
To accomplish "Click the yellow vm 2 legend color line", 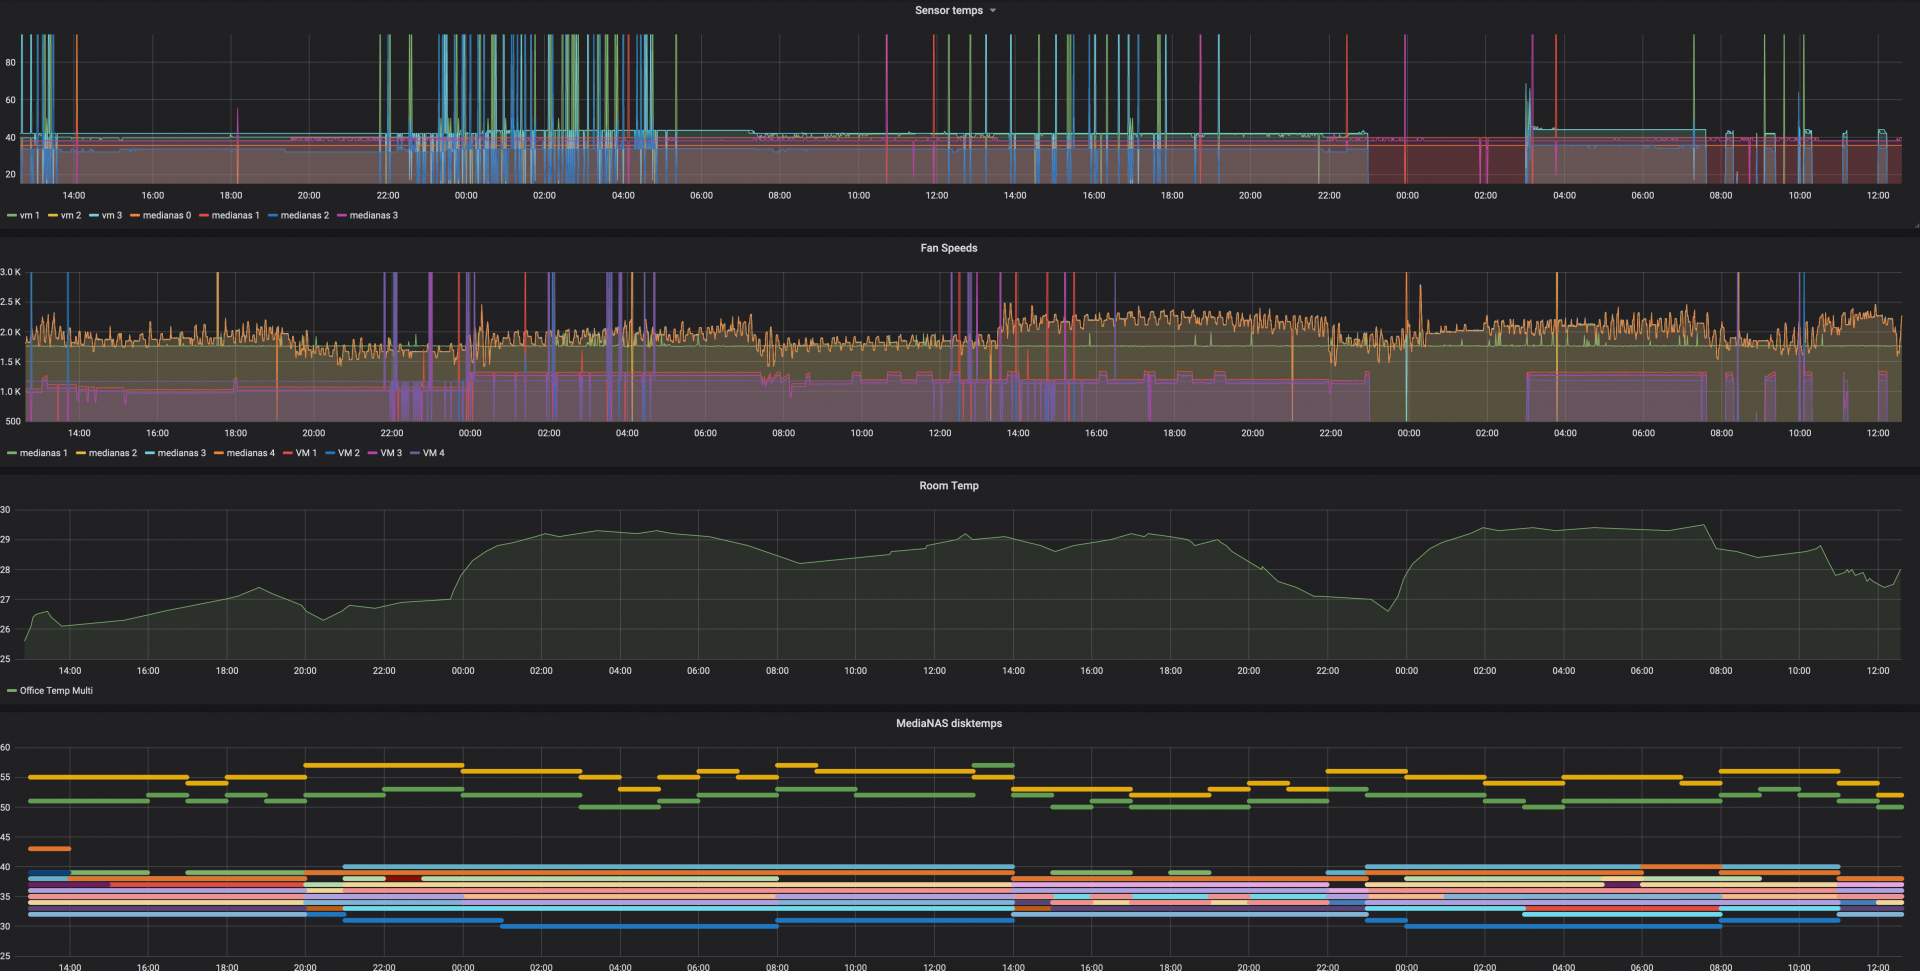I will 53,216.
